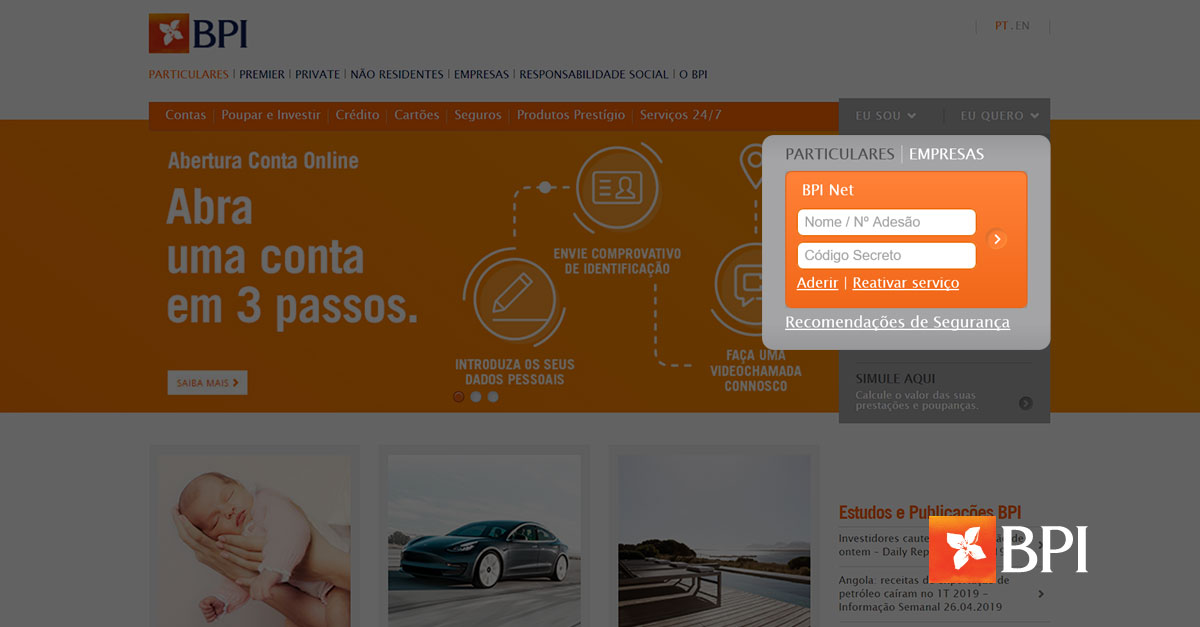Switch to the EMPRESAS login tab

click(x=946, y=154)
